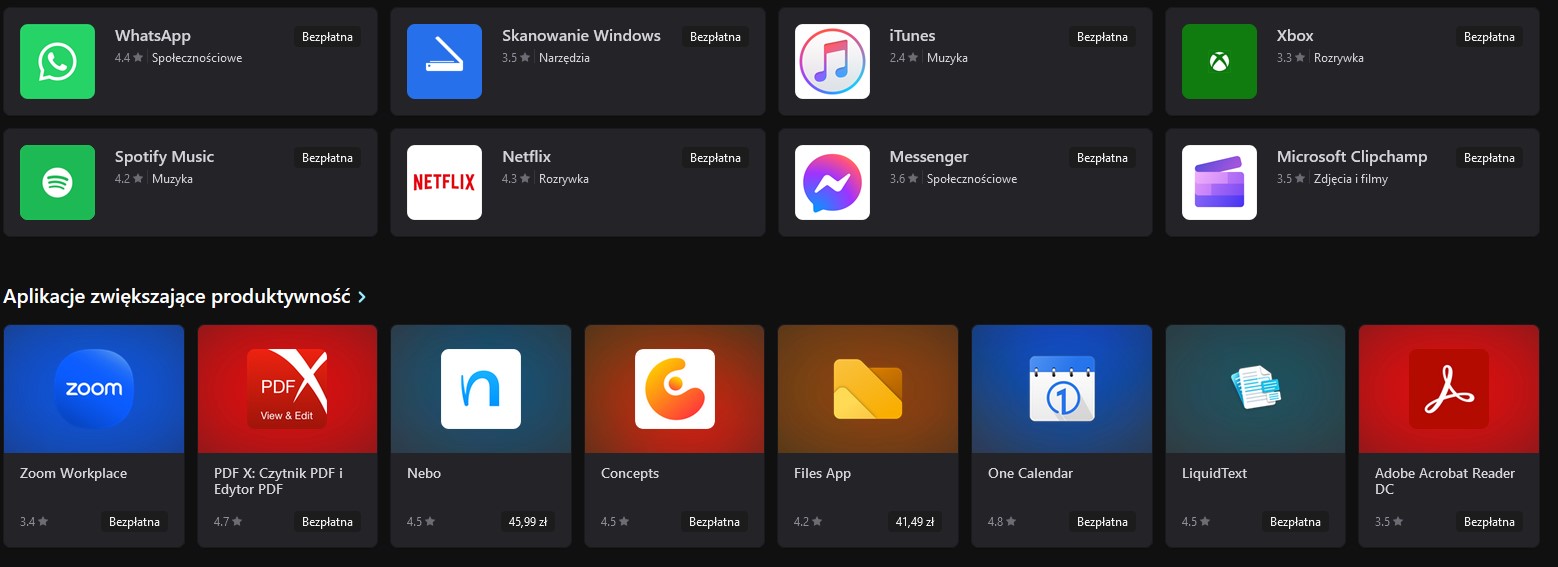The image size is (1558, 567).
Task: Open the Zoom Workplace logo tile
Action: (x=94, y=389)
